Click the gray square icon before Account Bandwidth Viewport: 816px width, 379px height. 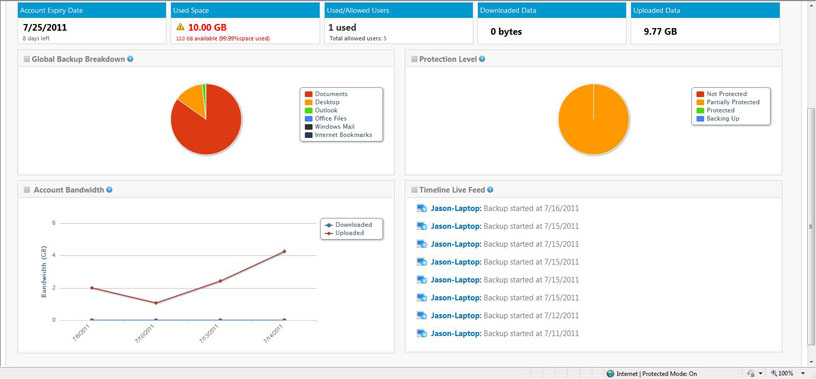(x=27, y=190)
